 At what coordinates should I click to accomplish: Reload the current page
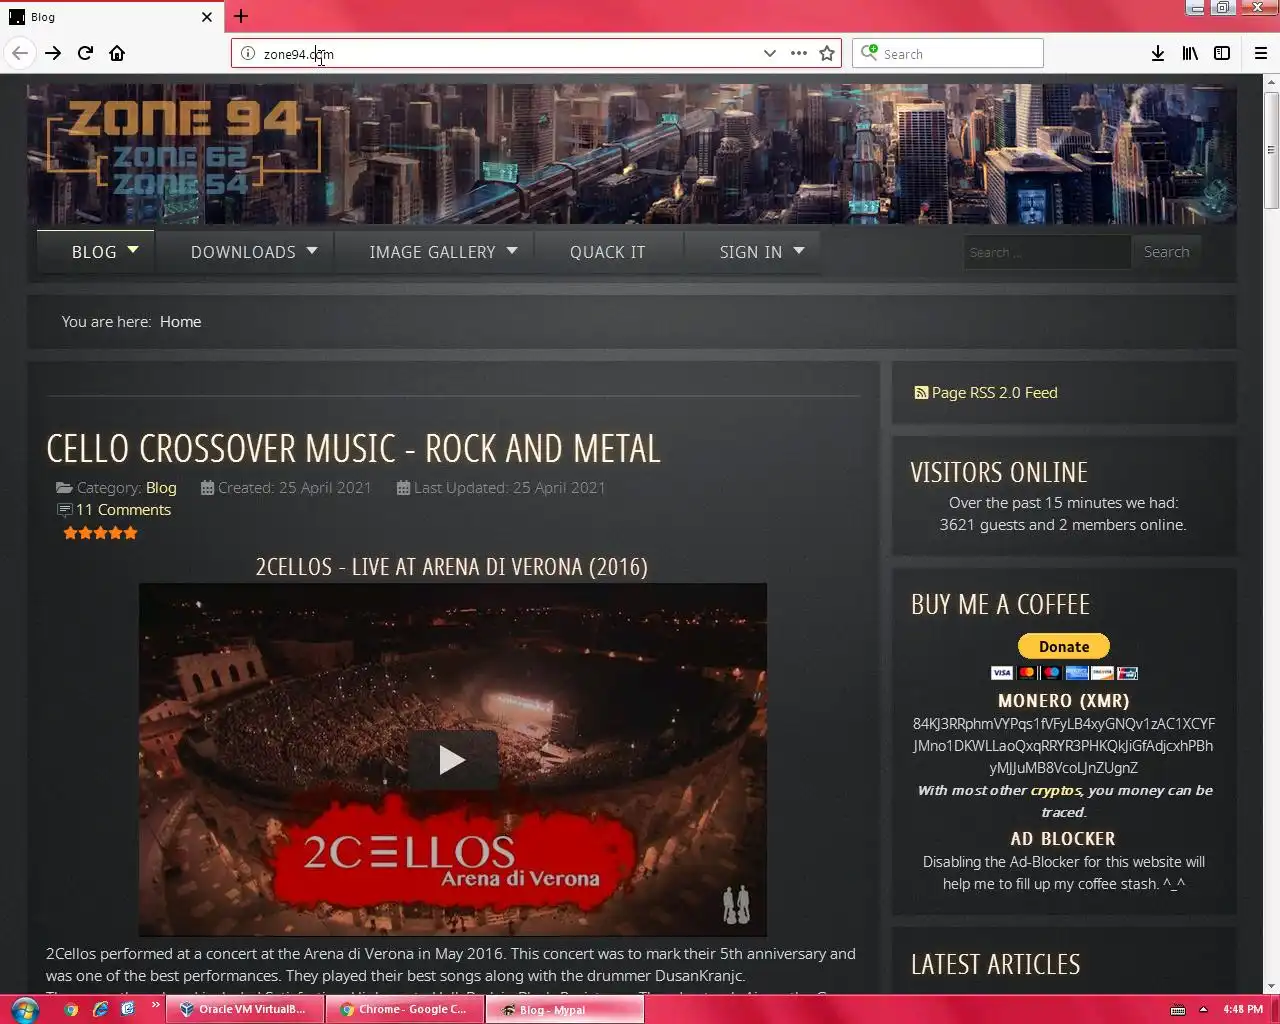click(85, 53)
